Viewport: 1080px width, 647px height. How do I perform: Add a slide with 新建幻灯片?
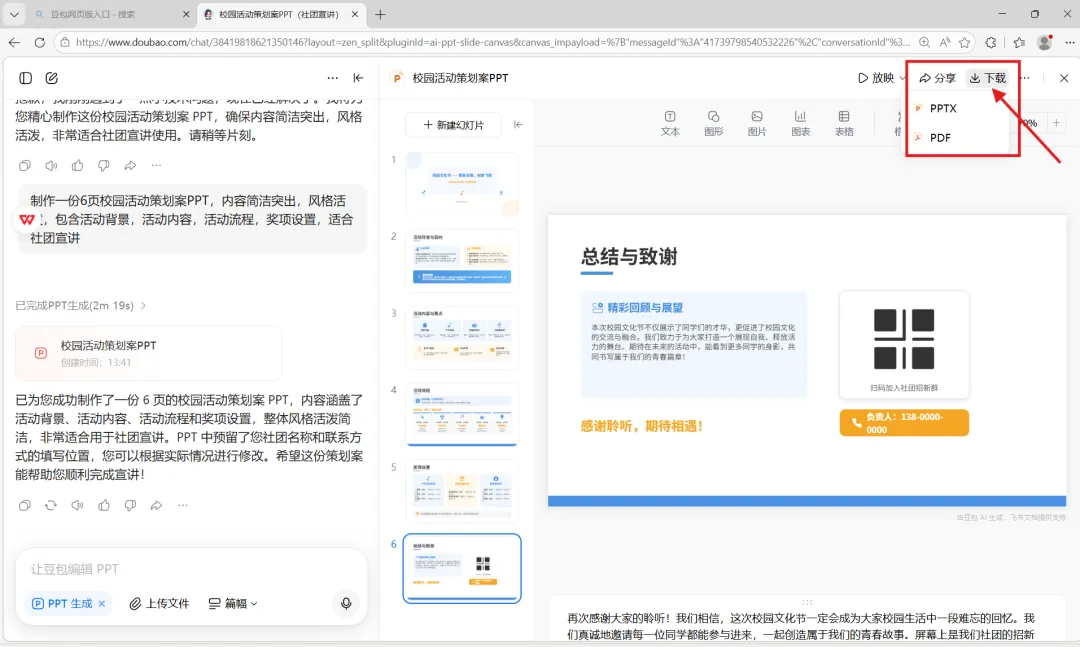click(x=453, y=125)
